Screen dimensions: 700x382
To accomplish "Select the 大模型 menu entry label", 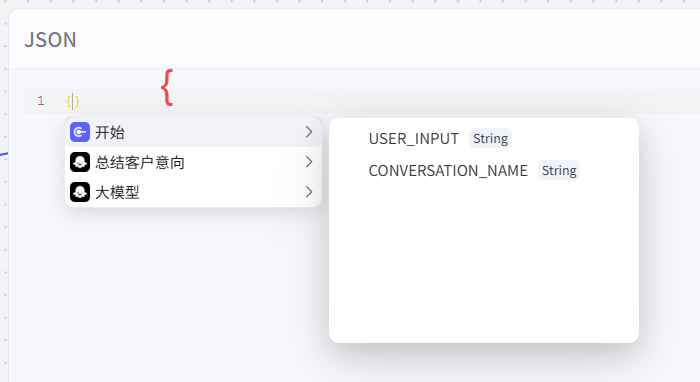I will [117, 192].
